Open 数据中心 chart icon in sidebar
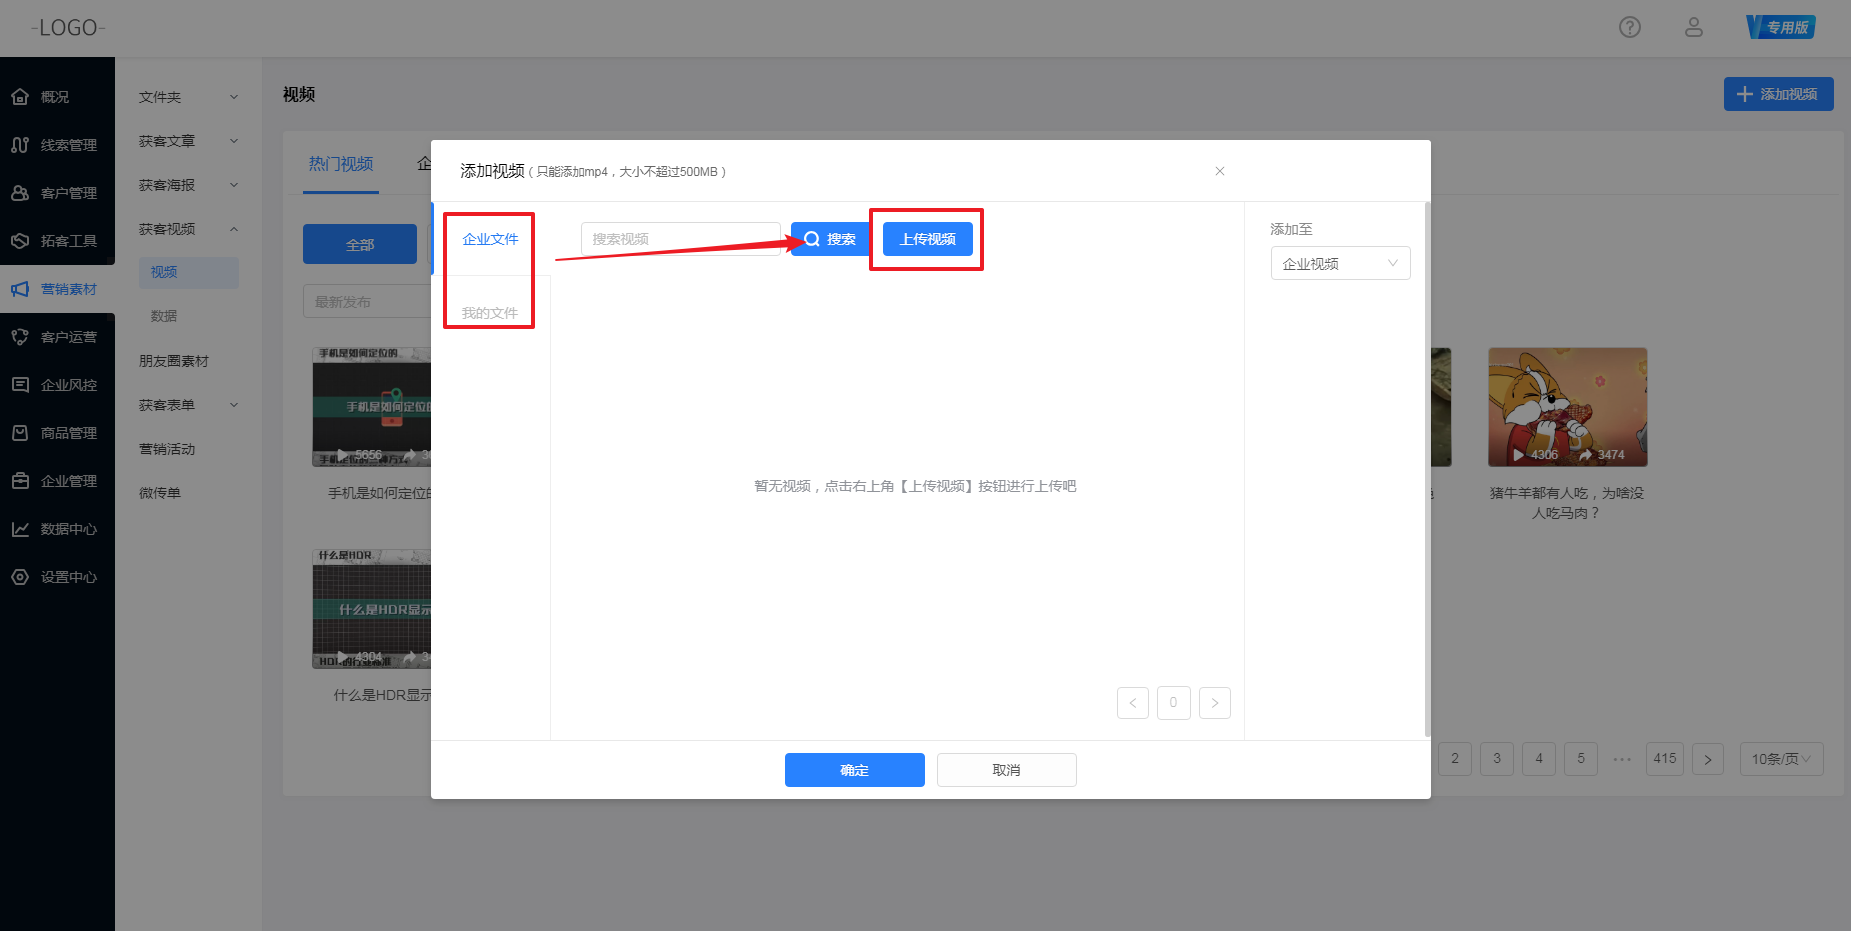The height and width of the screenshot is (931, 1851). [x=20, y=529]
